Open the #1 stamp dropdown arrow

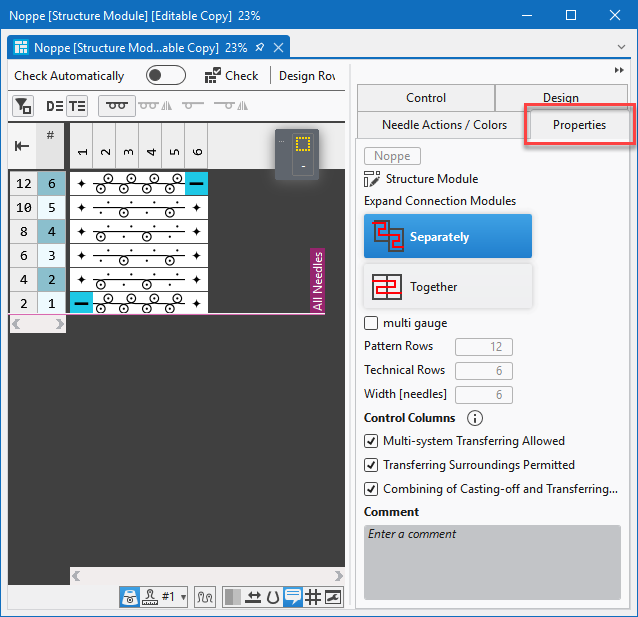click(x=183, y=597)
